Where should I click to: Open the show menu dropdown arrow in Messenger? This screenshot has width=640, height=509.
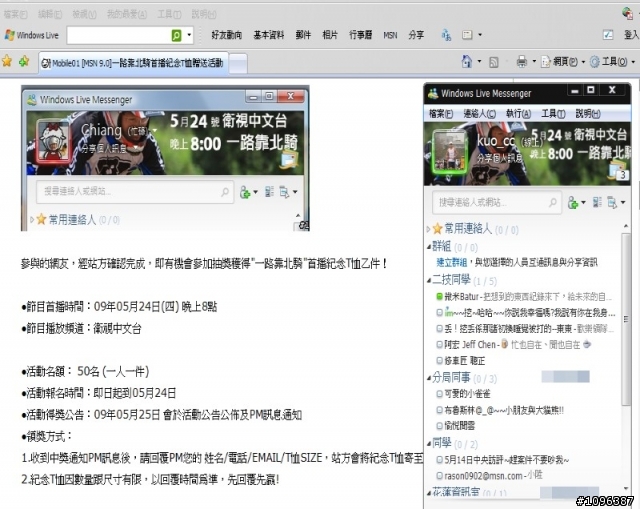pyautogui.click(x=623, y=202)
